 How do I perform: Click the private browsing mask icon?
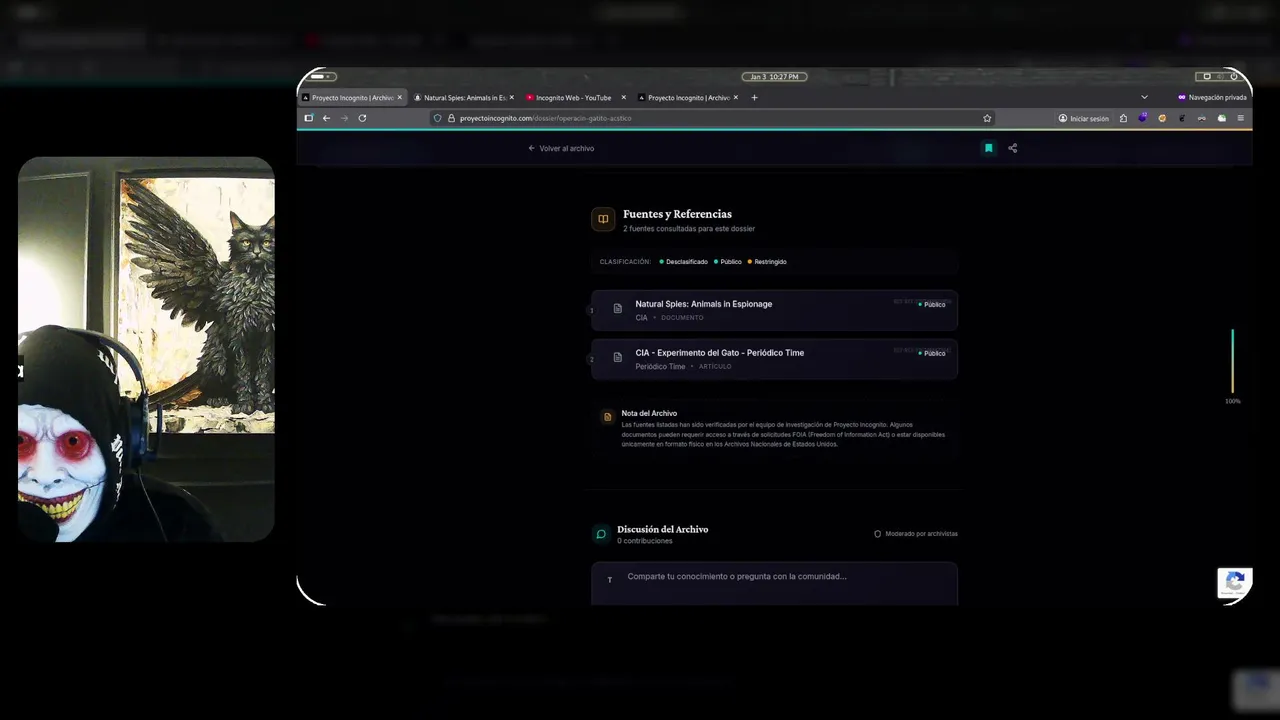[1182, 98]
